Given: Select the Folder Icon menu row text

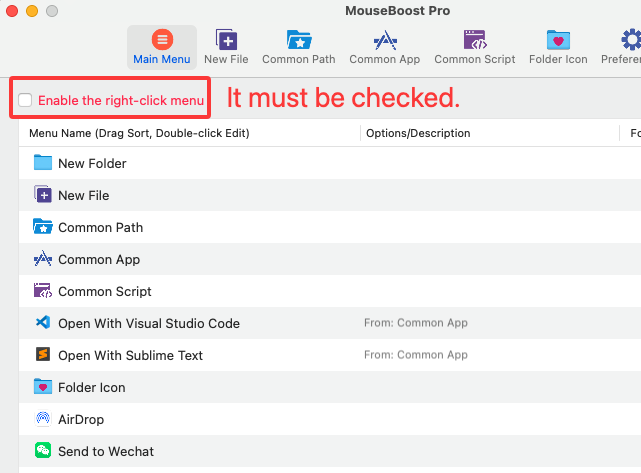Looking at the screenshot, I should tap(92, 388).
